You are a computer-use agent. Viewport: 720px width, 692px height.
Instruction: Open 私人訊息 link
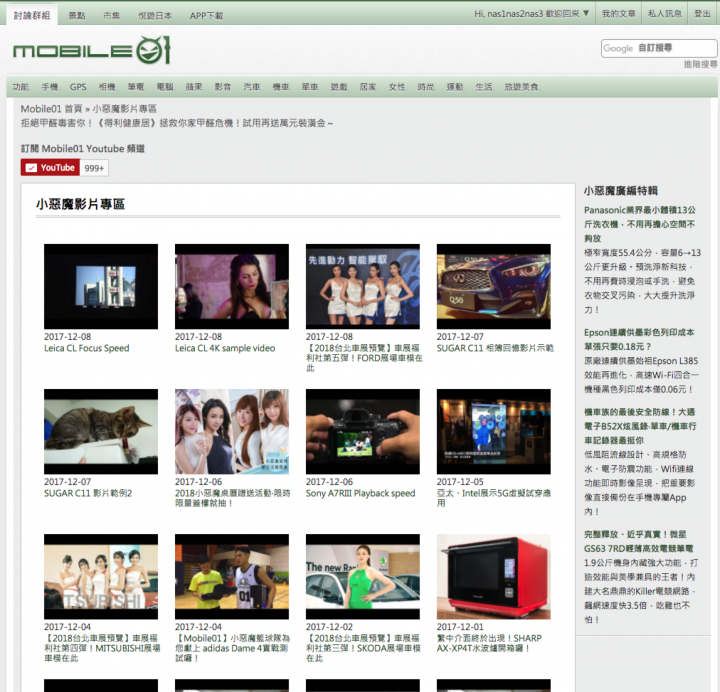664,14
